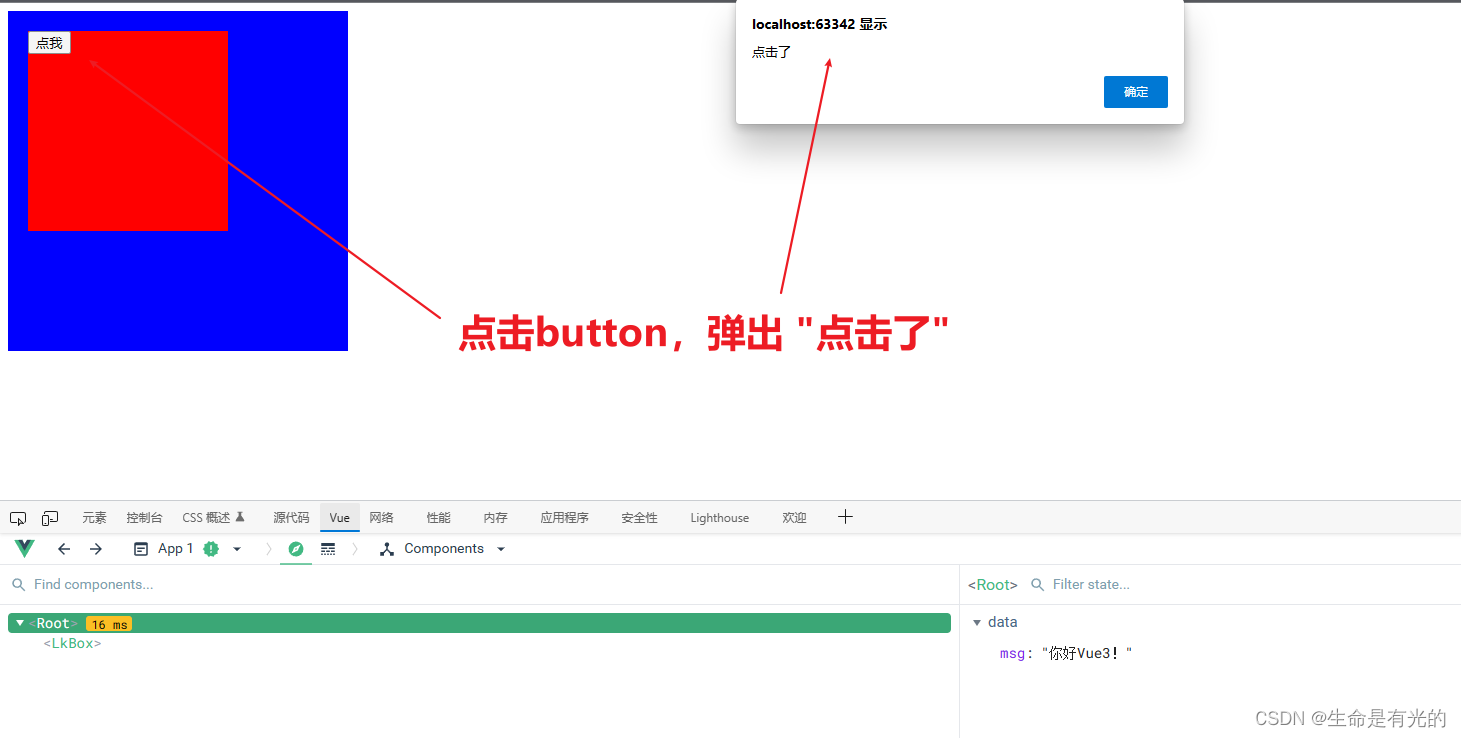Open the Components view dropdown
1461x738 pixels.
(443, 549)
